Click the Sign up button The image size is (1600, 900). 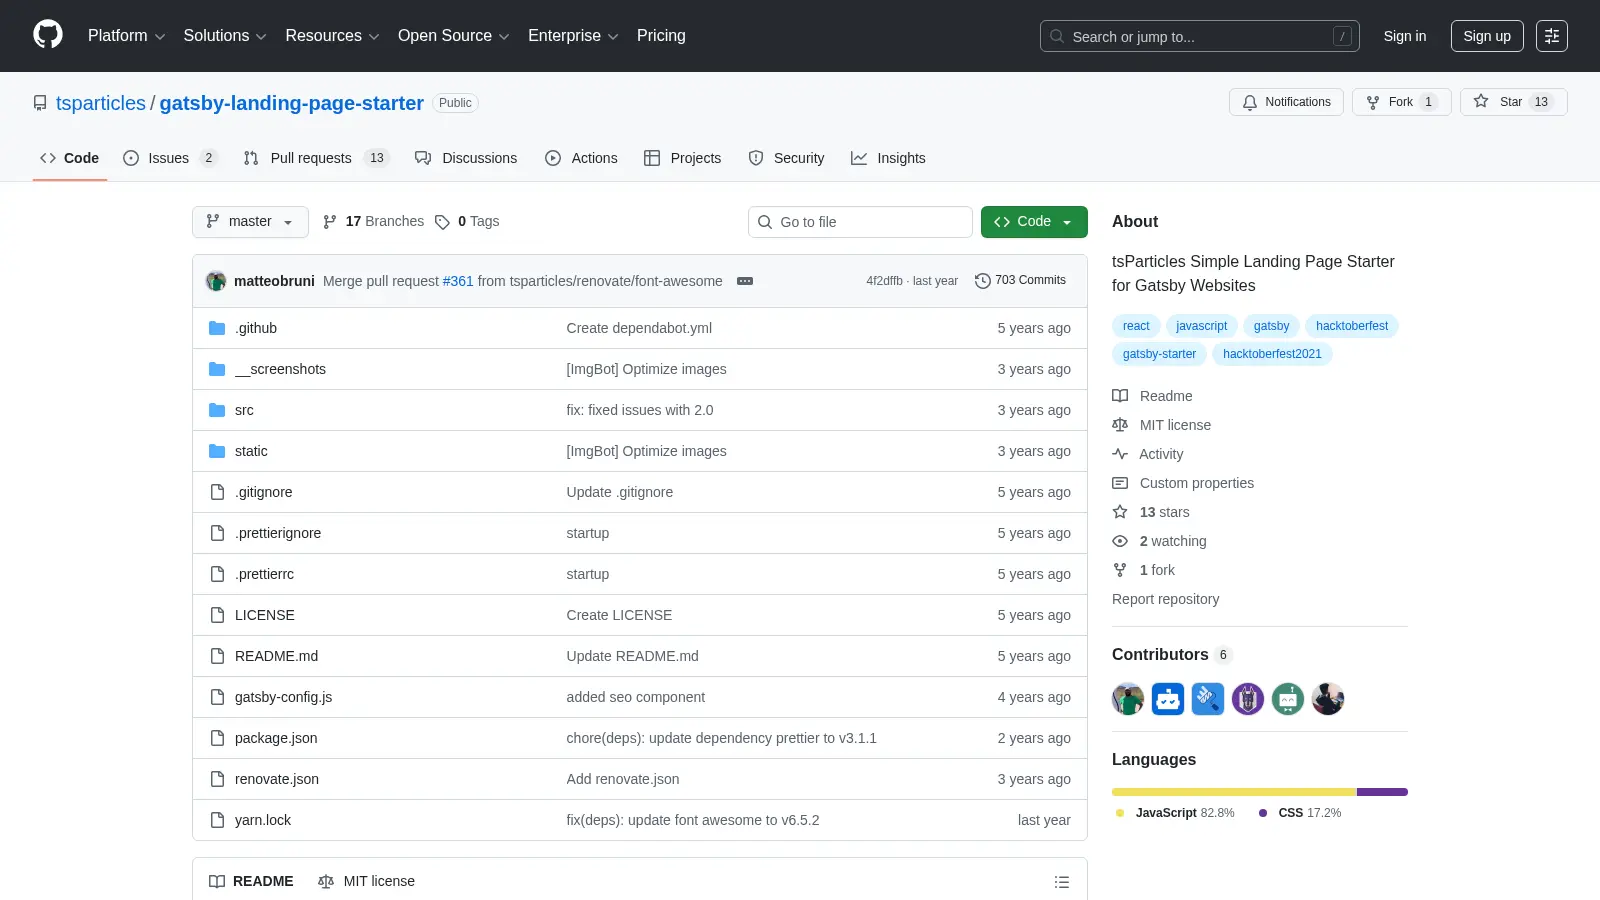1487,36
